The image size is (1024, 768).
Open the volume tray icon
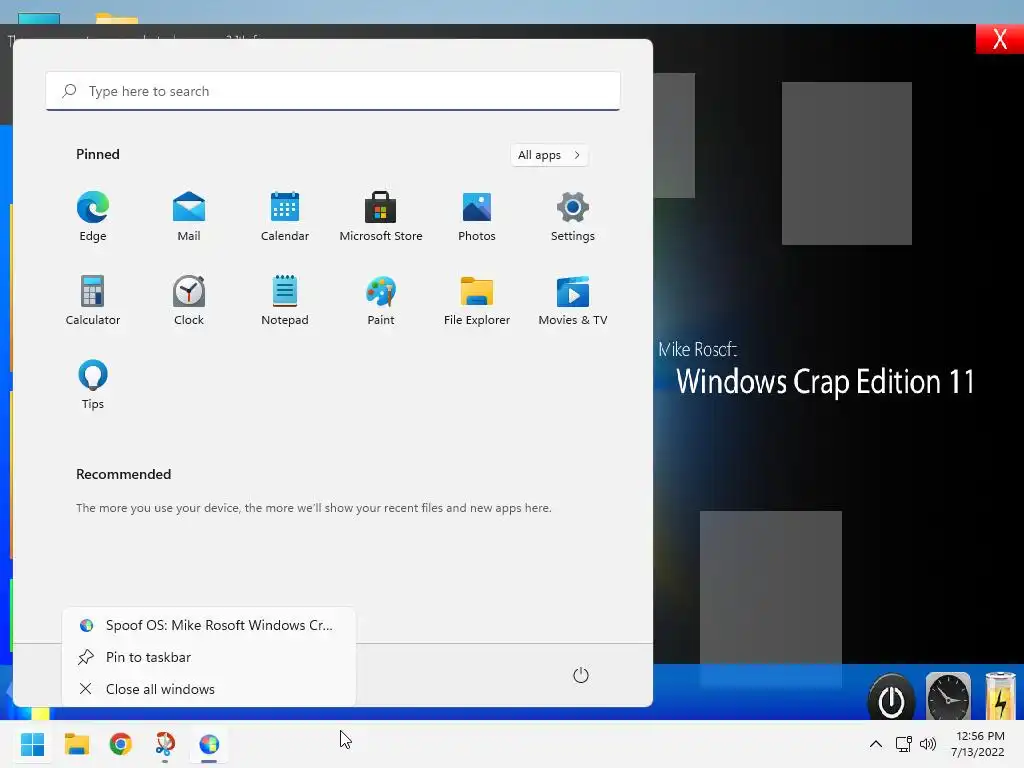click(x=928, y=744)
